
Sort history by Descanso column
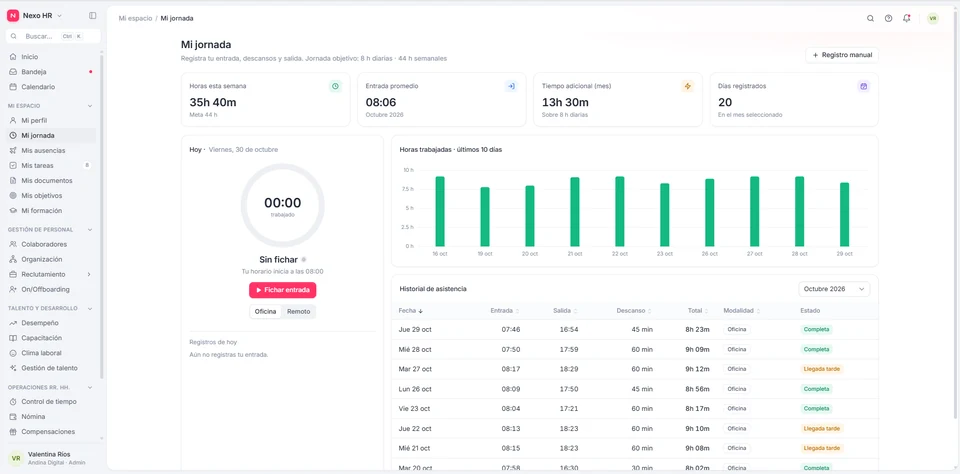coord(634,311)
